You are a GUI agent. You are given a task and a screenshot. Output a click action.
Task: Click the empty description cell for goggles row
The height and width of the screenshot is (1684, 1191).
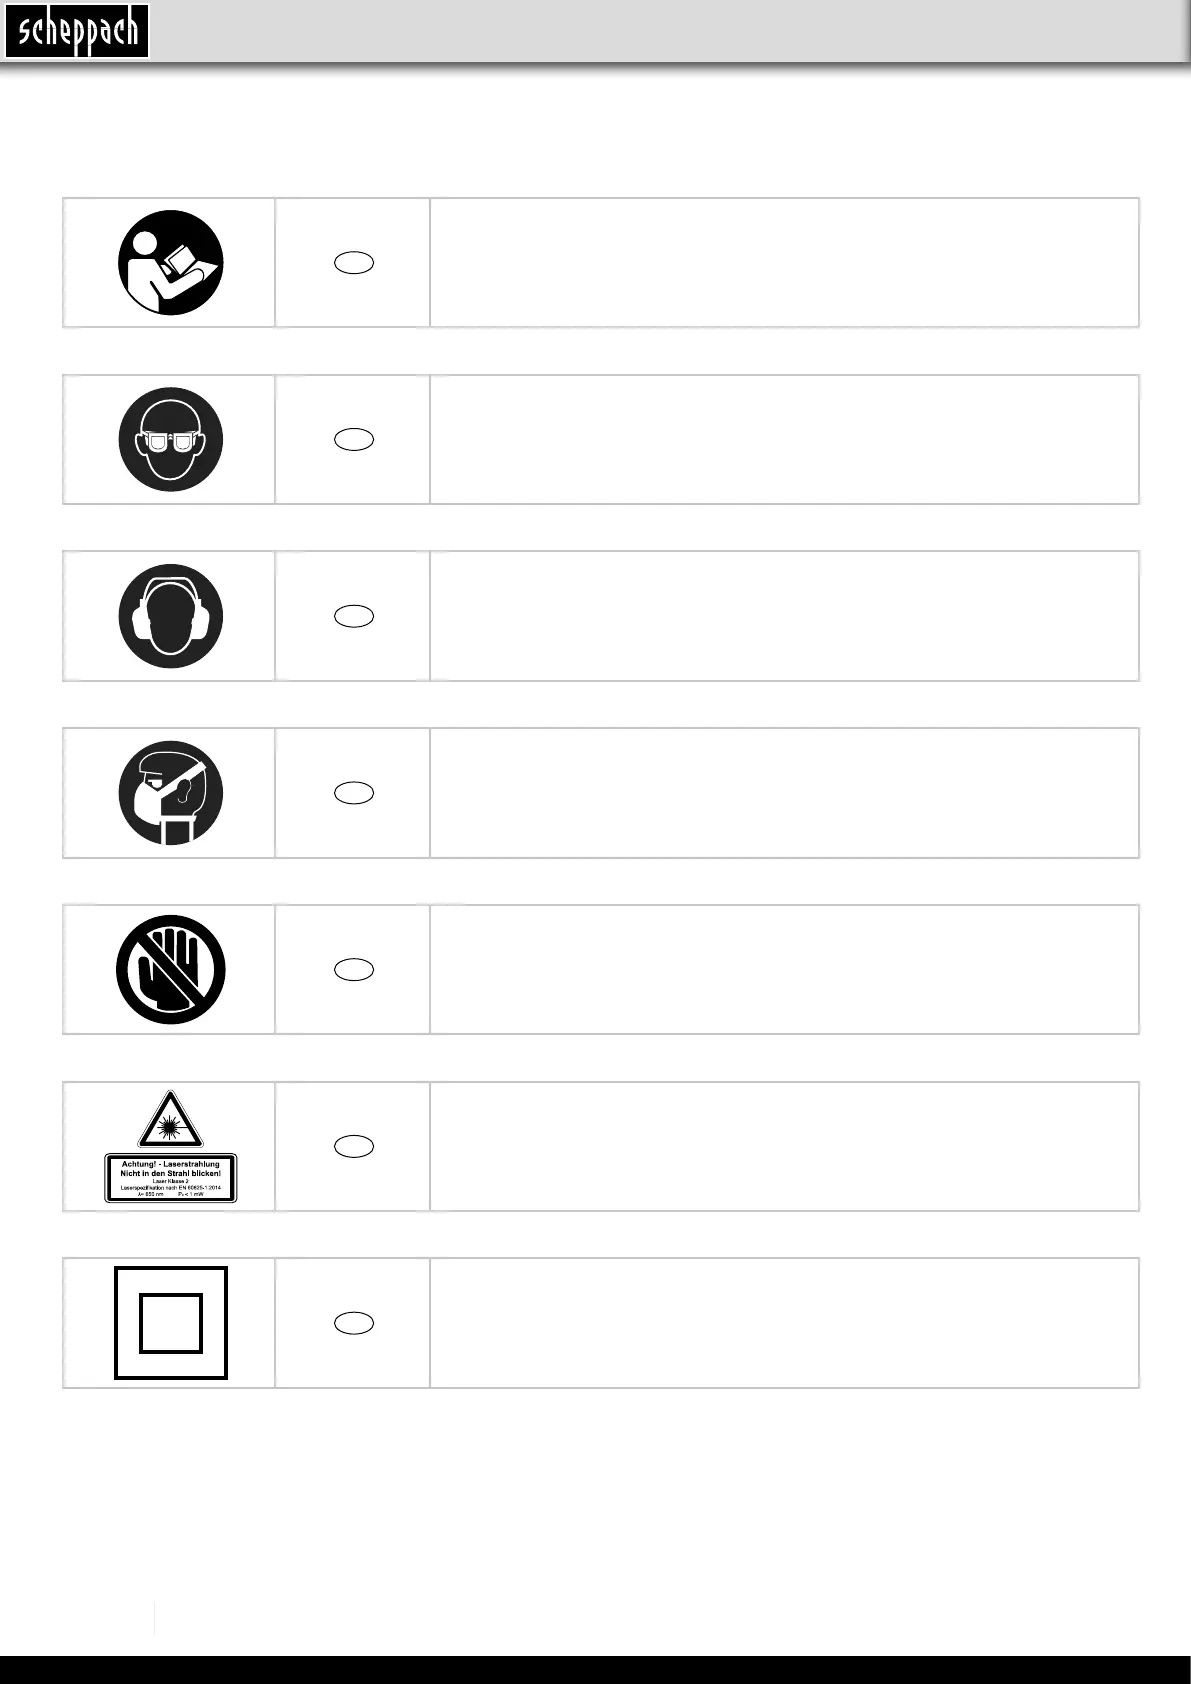pyautogui.click(x=784, y=439)
